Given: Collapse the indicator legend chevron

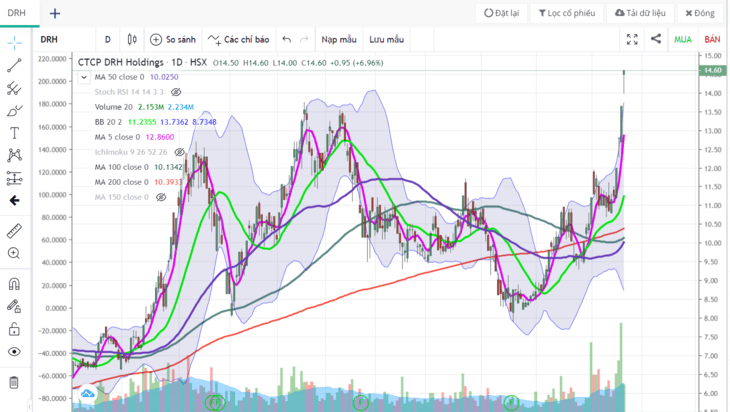Looking at the screenshot, I should coord(84,77).
